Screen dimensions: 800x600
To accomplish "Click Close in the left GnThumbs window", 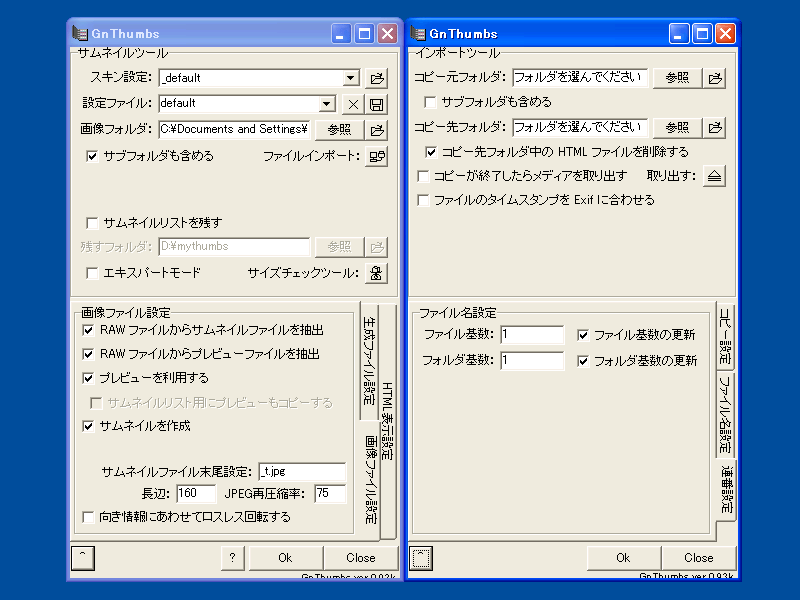I will tap(361, 558).
